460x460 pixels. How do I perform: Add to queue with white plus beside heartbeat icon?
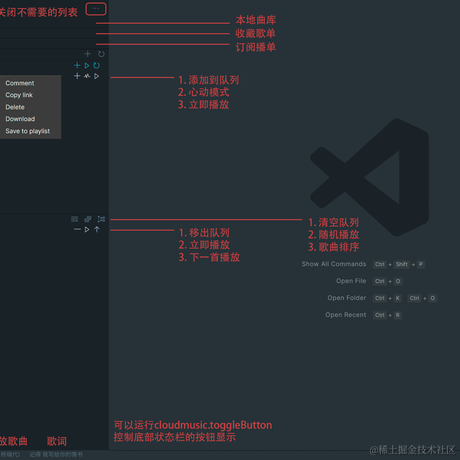(x=77, y=76)
